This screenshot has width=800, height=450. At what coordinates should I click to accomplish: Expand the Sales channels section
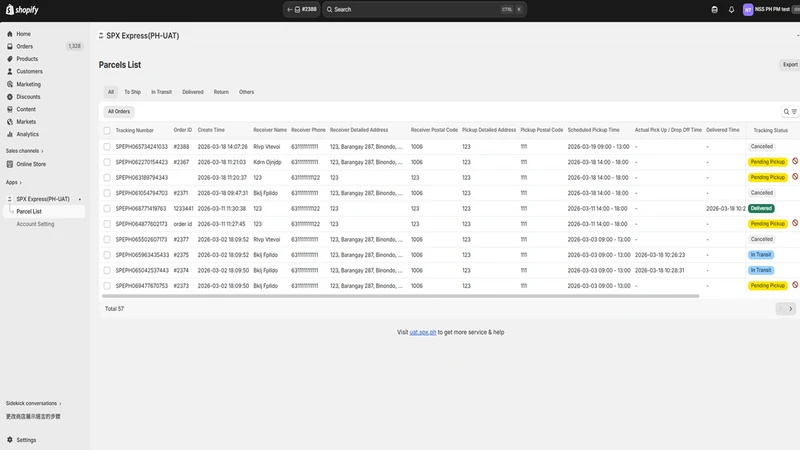click(x=24, y=151)
